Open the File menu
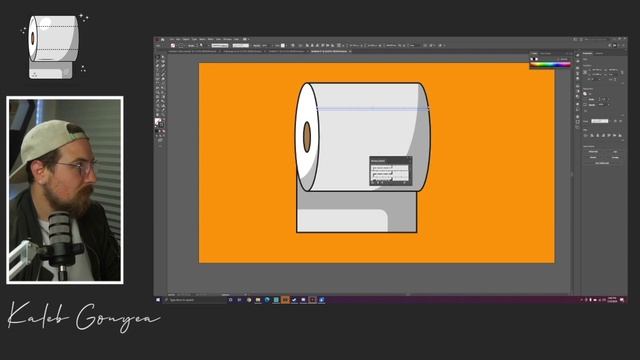The height and width of the screenshot is (360, 640). [x=172, y=40]
